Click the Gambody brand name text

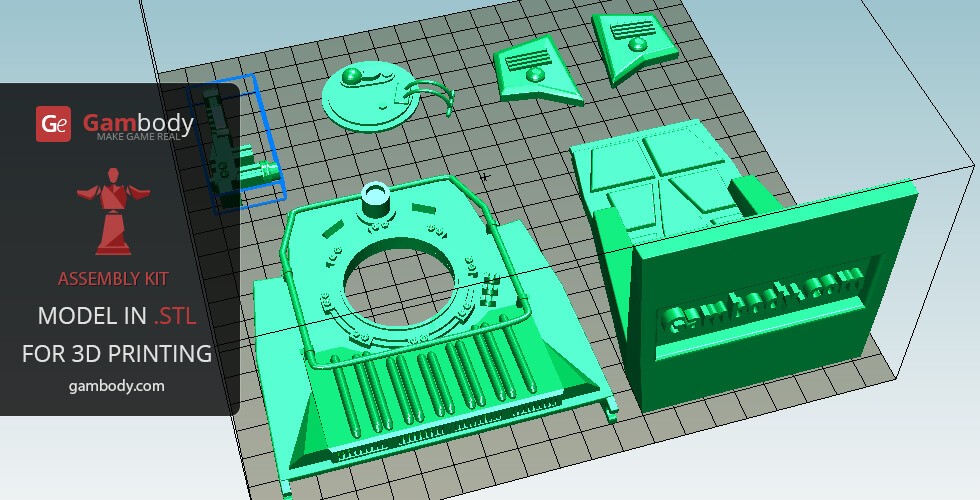point(138,122)
